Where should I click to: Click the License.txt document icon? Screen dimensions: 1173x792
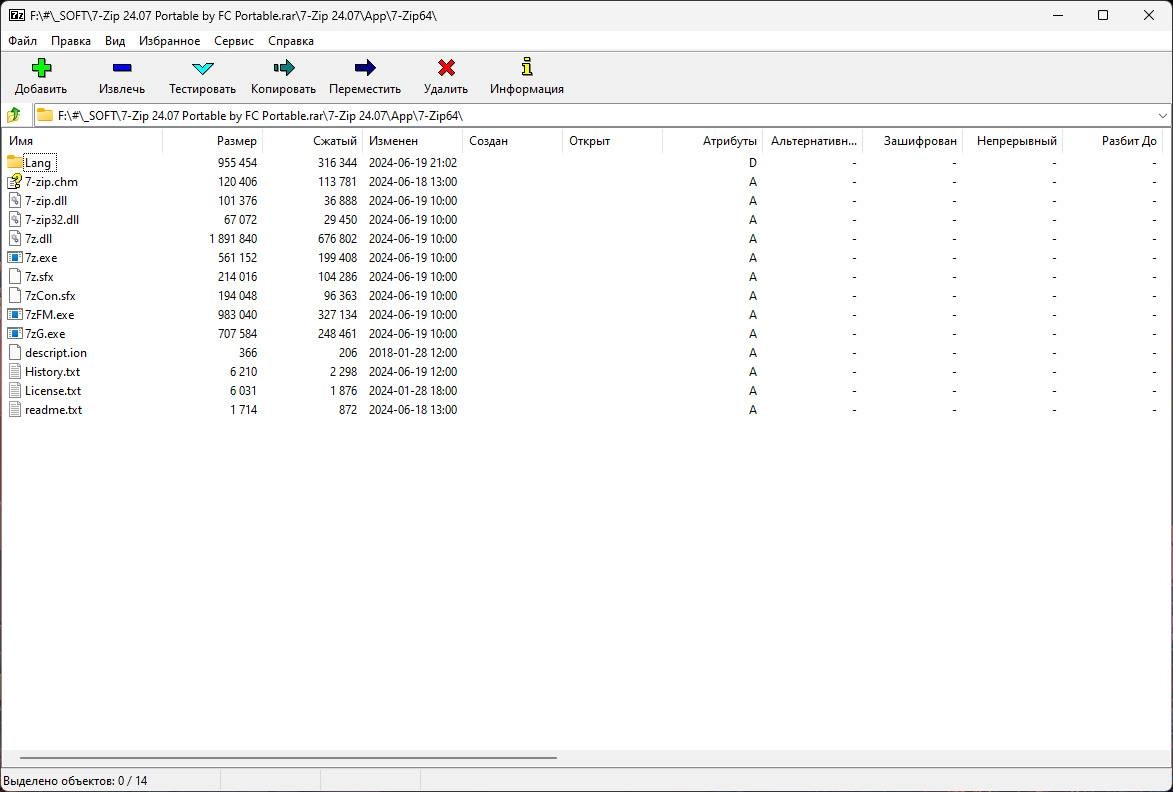14,390
